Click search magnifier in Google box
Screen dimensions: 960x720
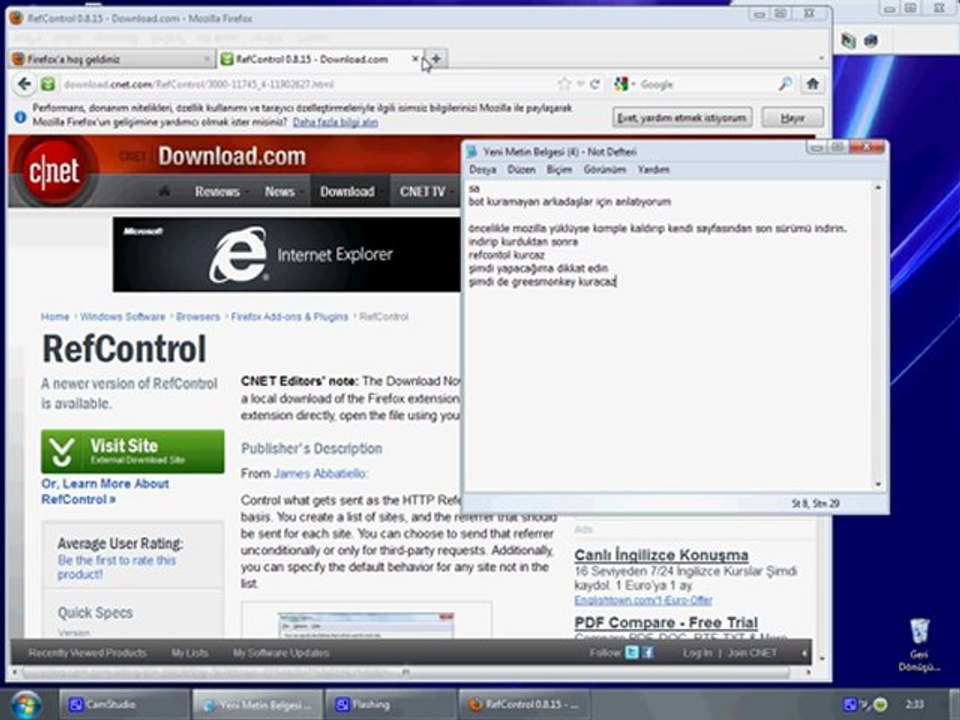[x=785, y=84]
